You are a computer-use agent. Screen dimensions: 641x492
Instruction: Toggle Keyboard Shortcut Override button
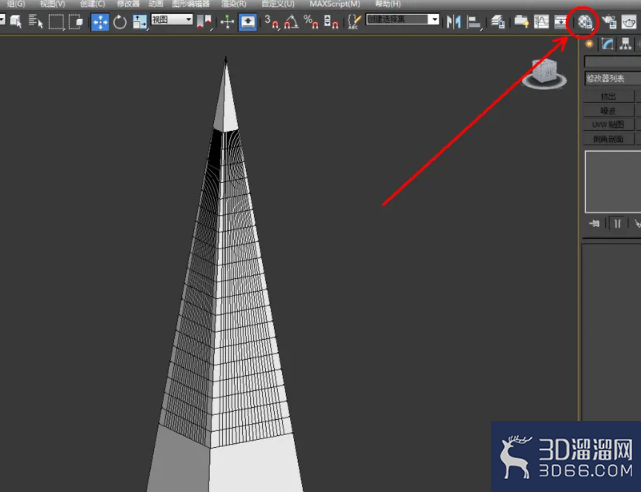coord(247,22)
